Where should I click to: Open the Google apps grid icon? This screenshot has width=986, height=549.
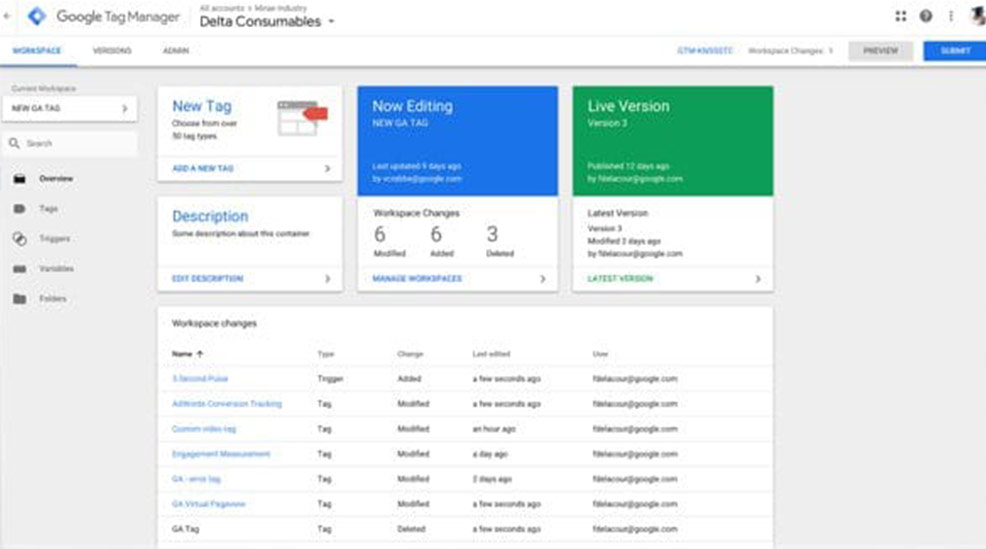click(x=900, y=17)
